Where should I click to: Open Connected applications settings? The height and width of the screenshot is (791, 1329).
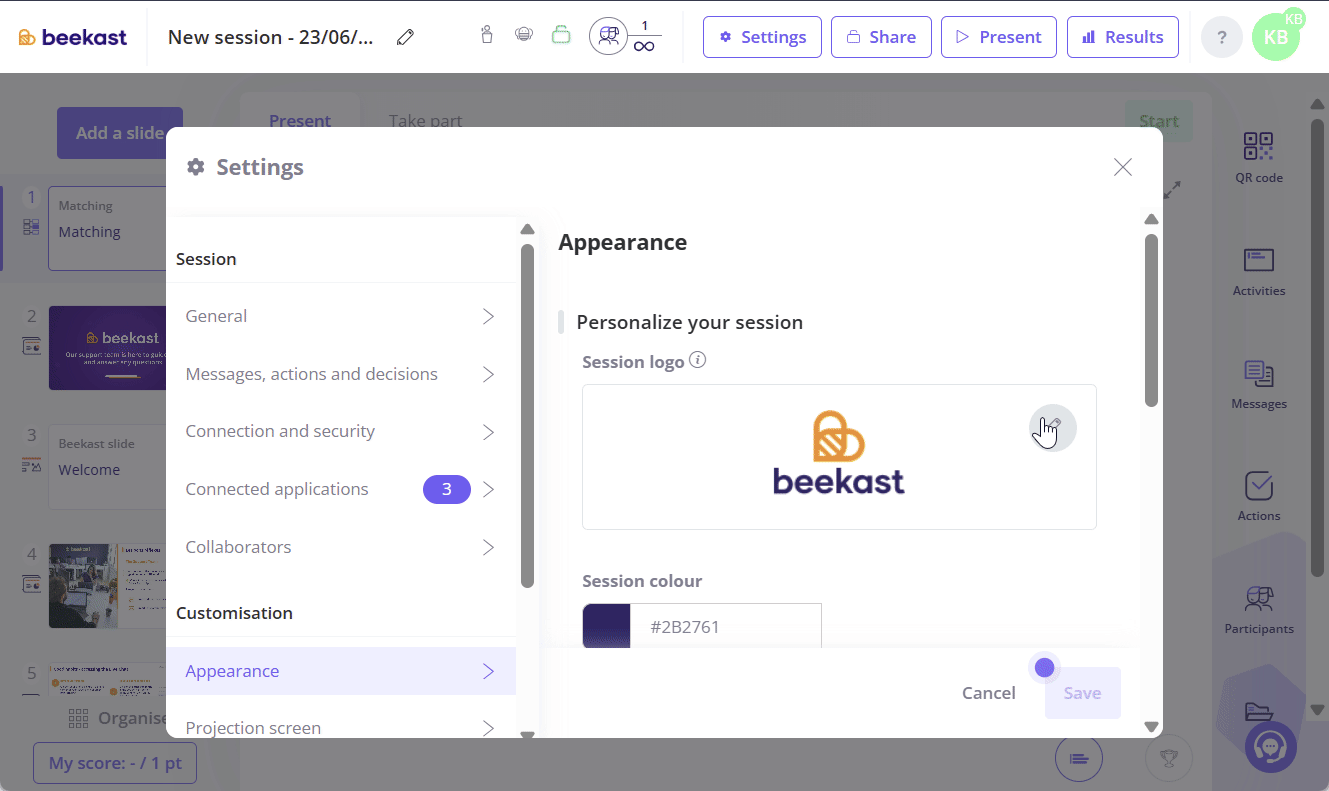coord(341,489)
